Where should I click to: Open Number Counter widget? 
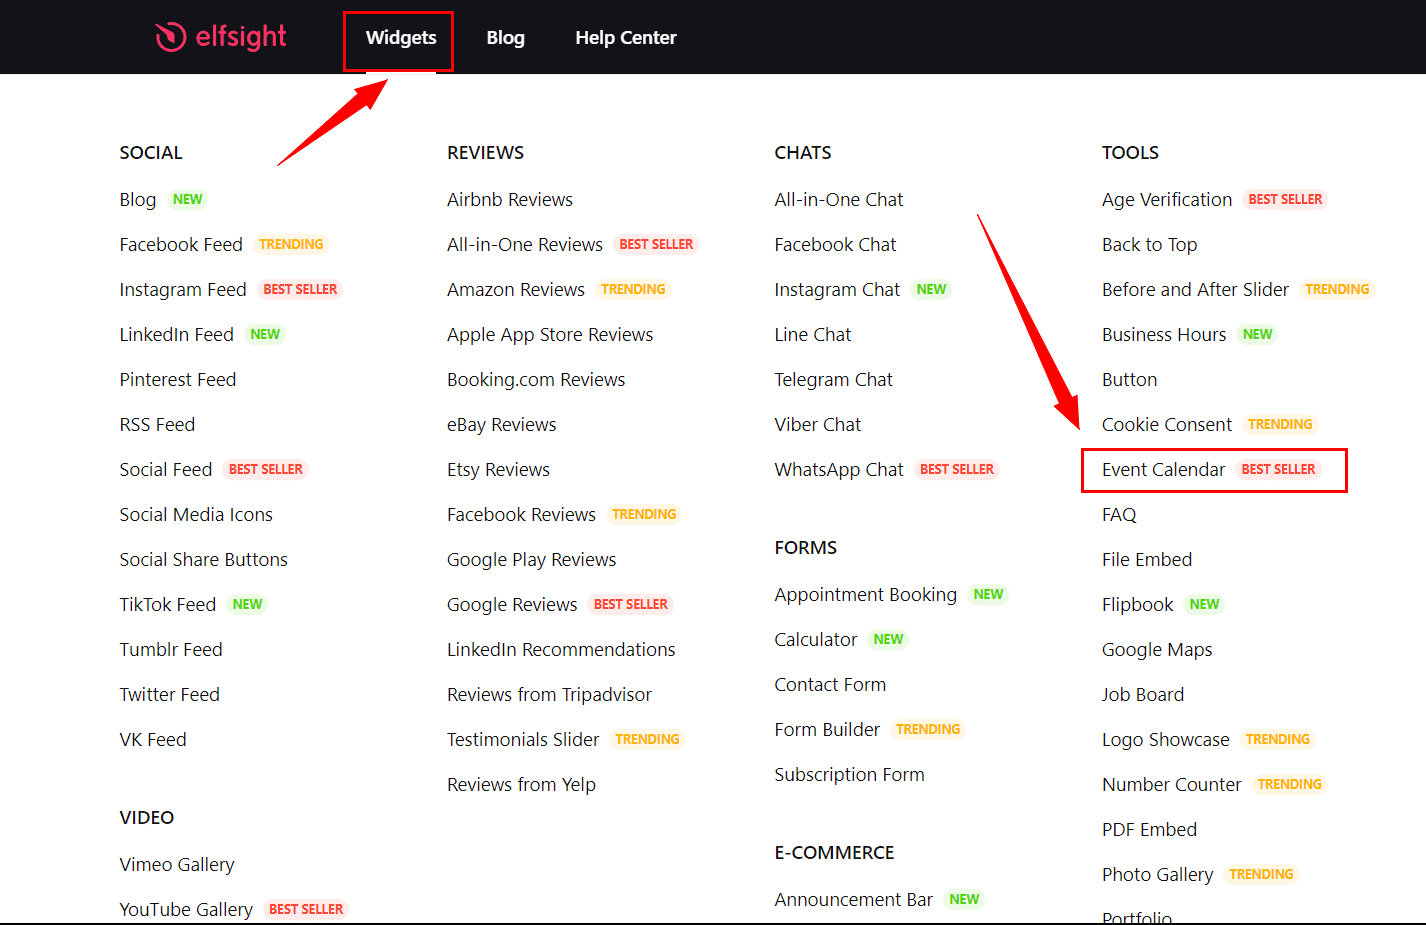pos(1172,785)
